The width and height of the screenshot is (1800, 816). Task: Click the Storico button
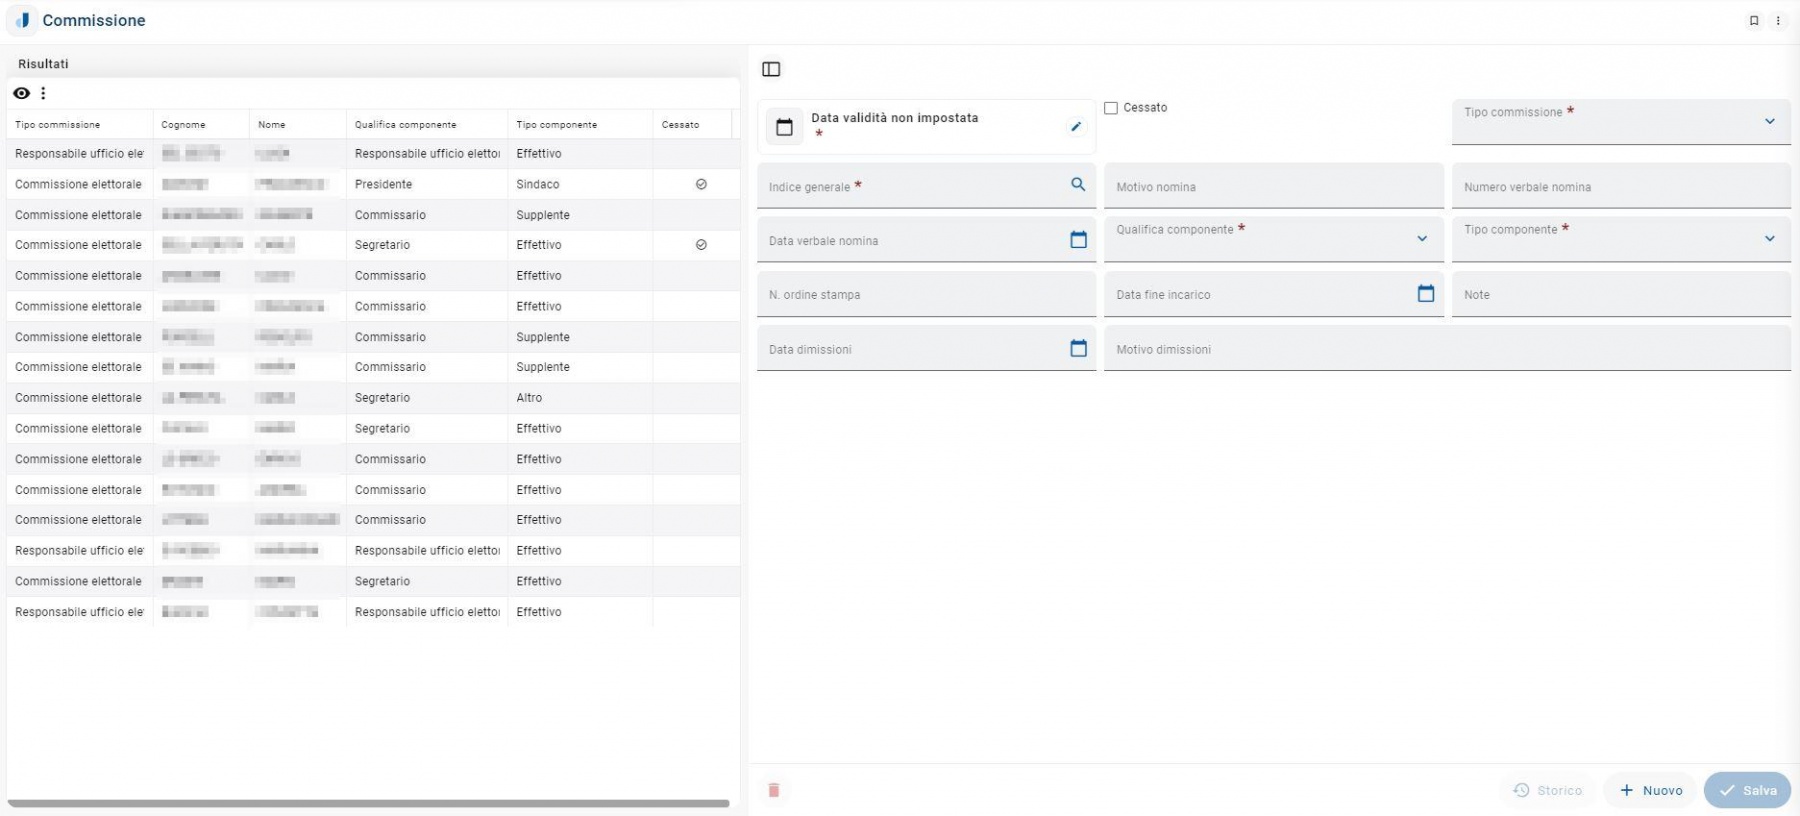pos(1548,790)
